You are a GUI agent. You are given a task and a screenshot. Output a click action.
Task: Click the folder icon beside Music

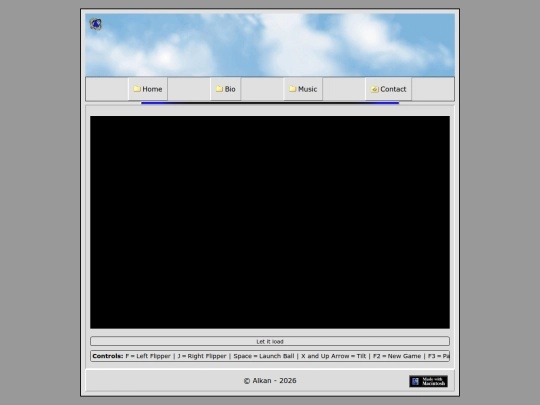(293, 89)
